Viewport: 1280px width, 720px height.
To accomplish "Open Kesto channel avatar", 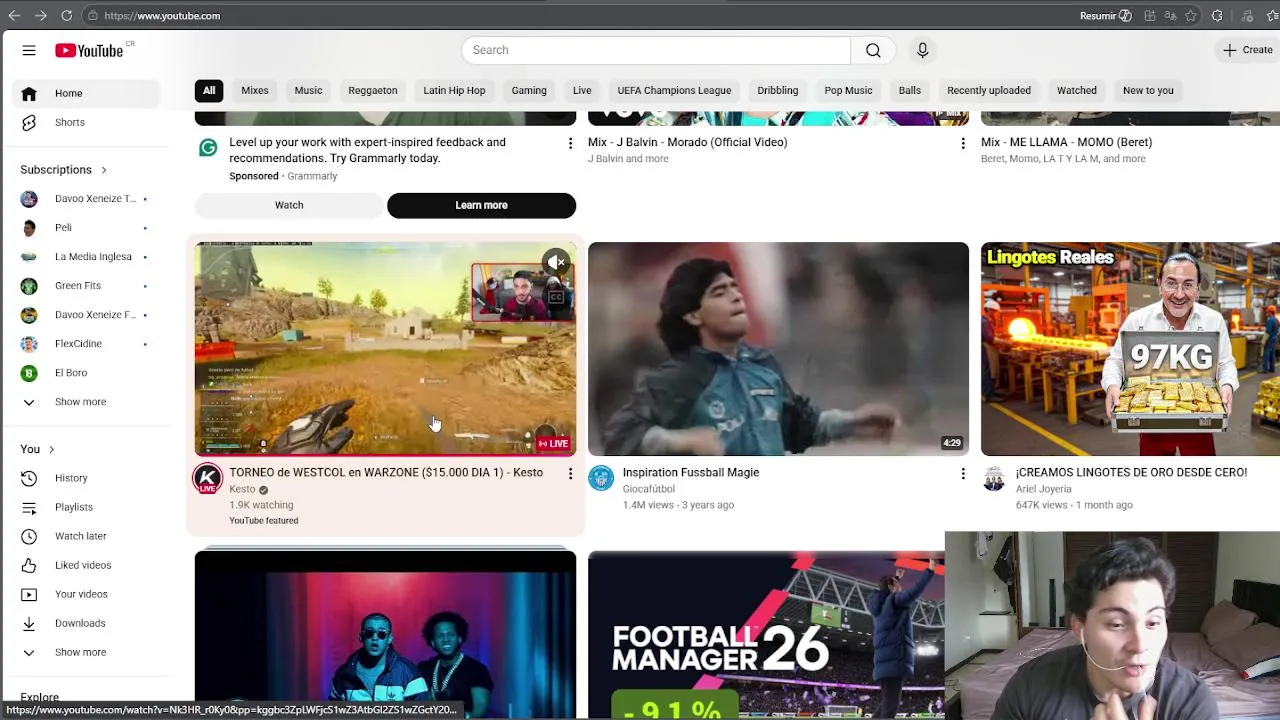I will [x=208, y=479].
